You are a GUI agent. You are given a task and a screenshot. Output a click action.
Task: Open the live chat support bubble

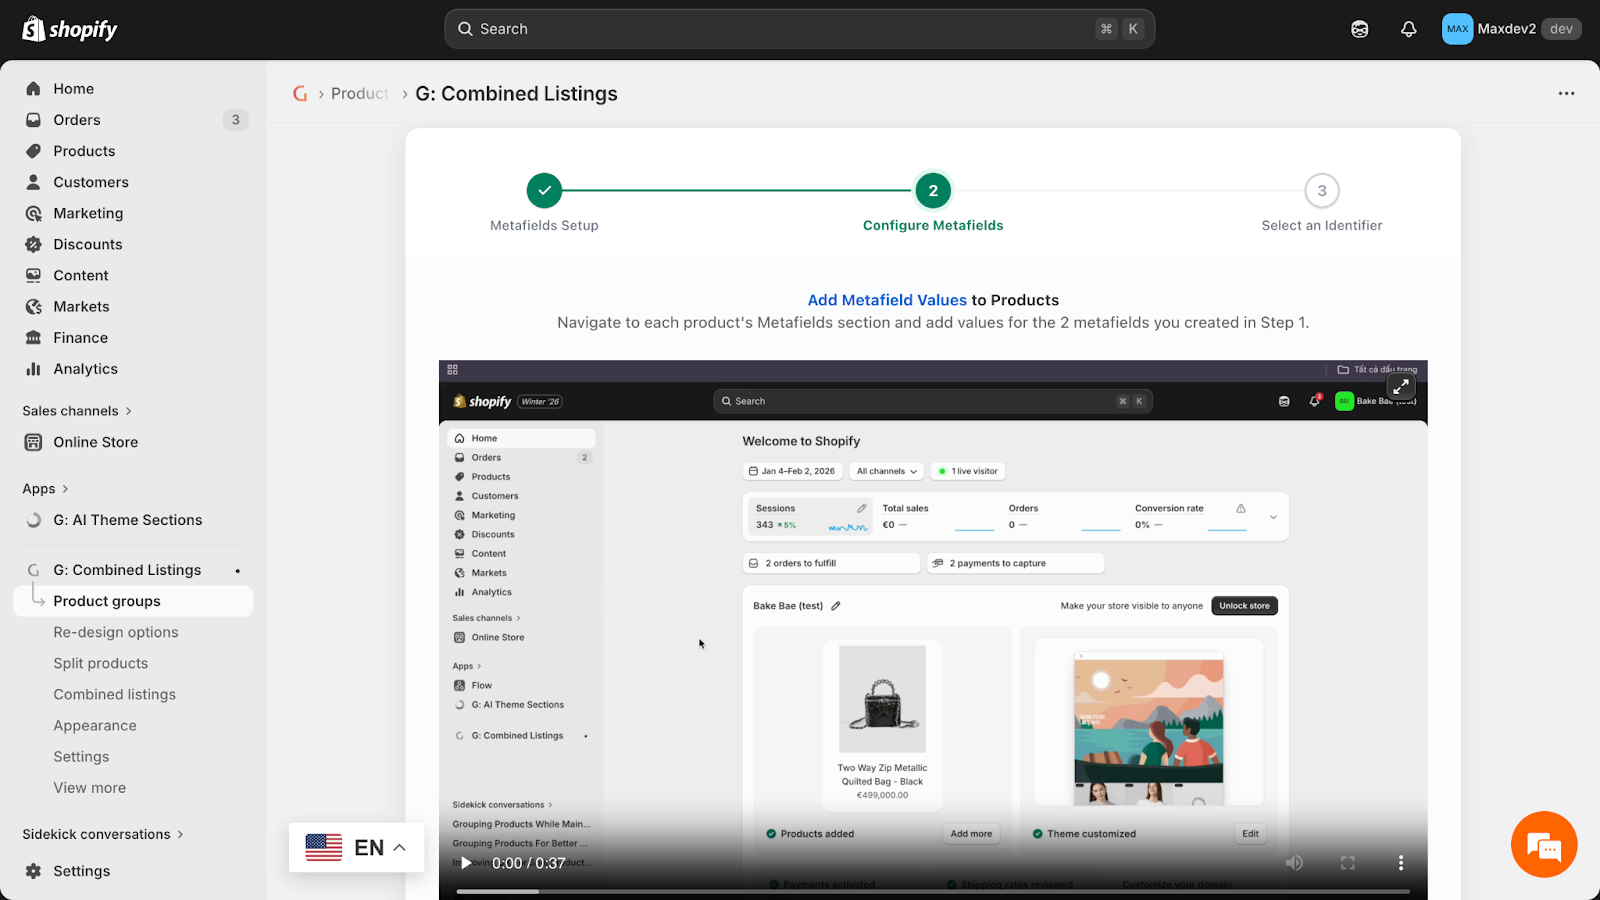pyautogui.click(x=1544, y=845)
